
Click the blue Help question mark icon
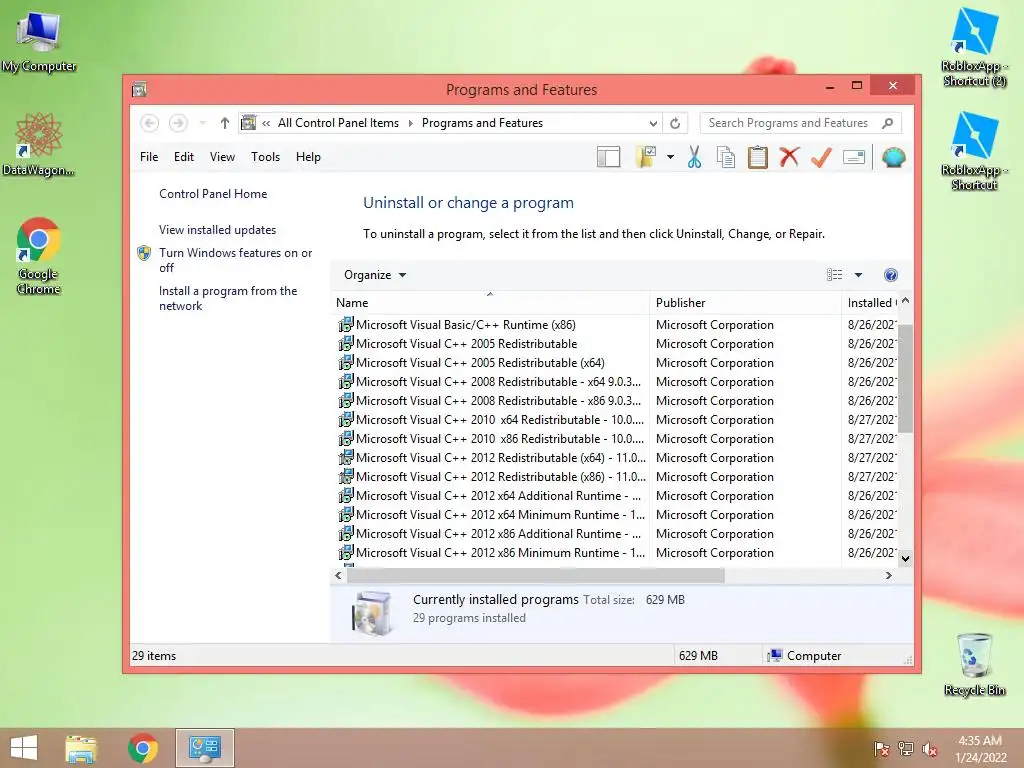click(x=890, y=275)
